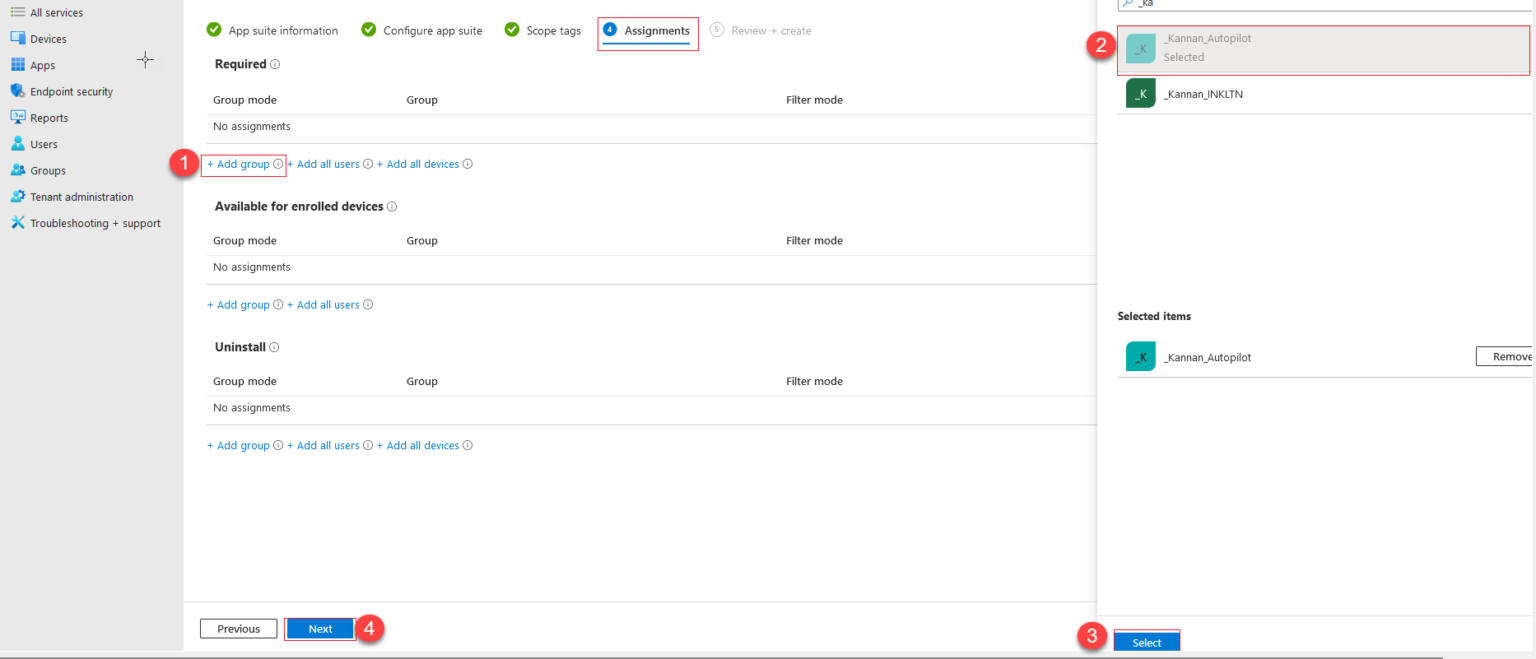Open All services in the sidebar

coord(56,13)
